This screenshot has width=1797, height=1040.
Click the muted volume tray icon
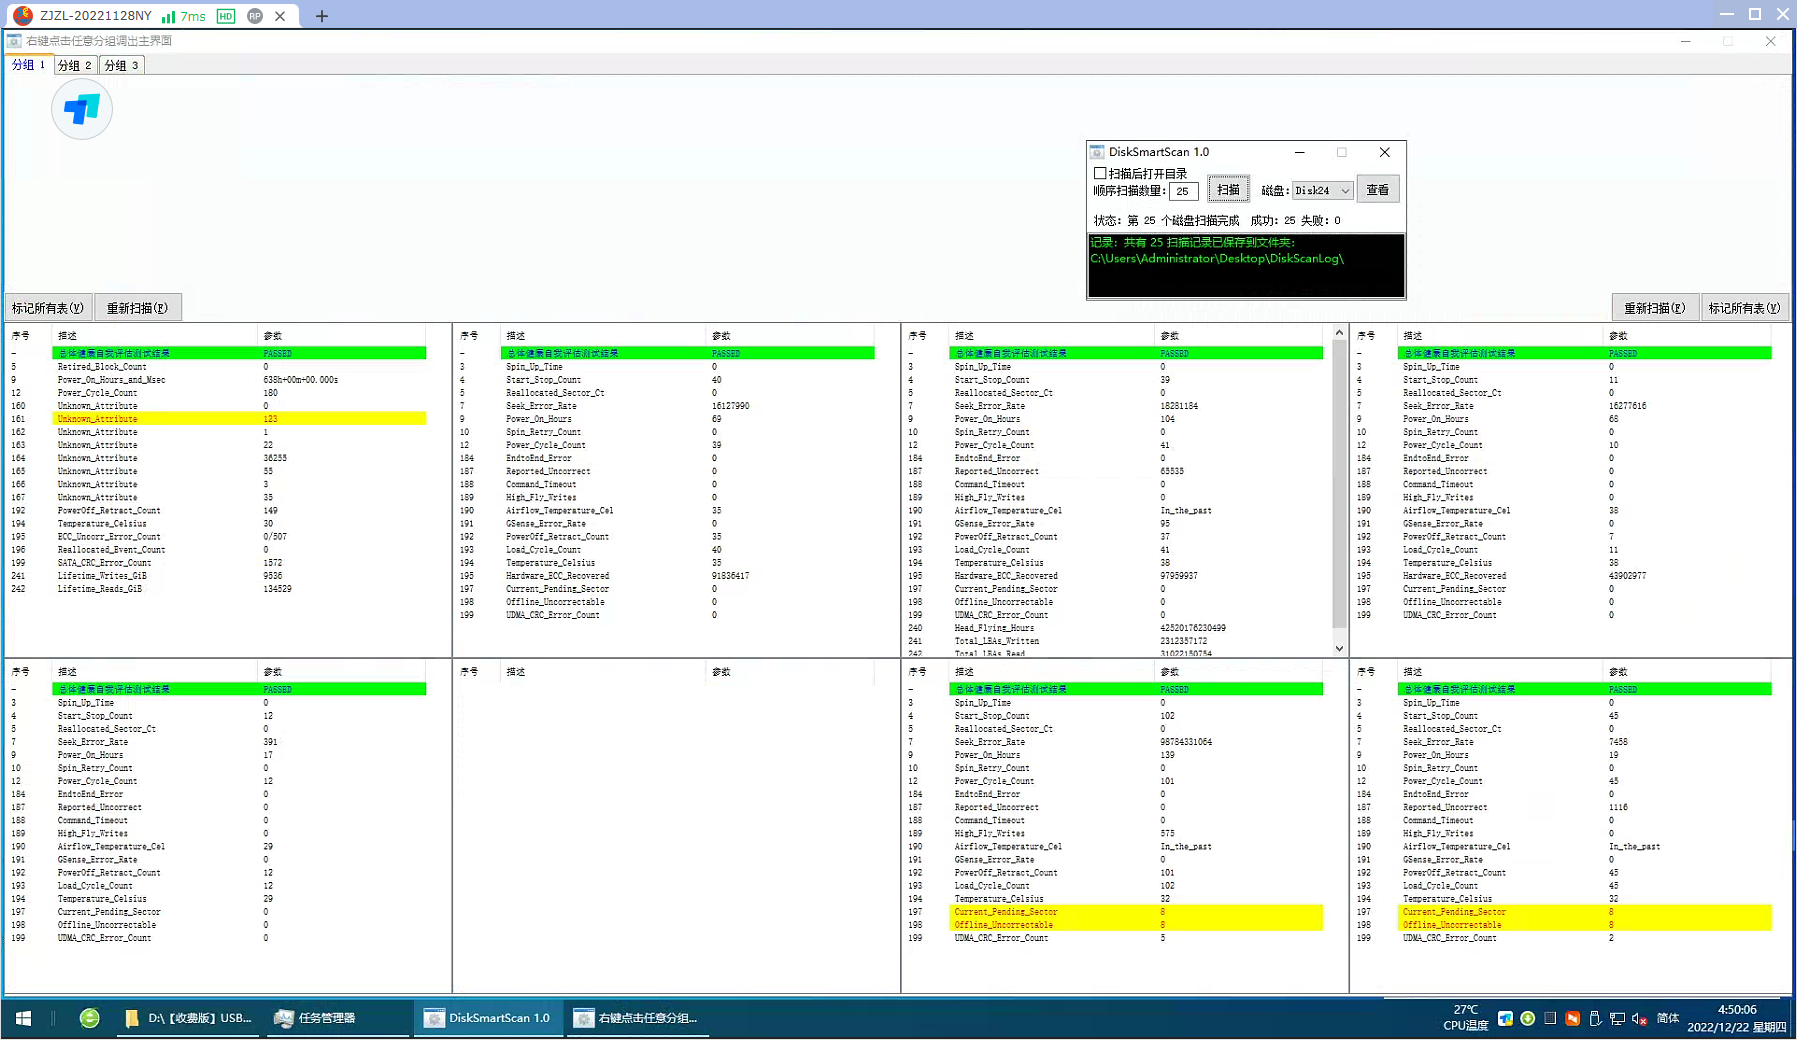[1640, 1018]
